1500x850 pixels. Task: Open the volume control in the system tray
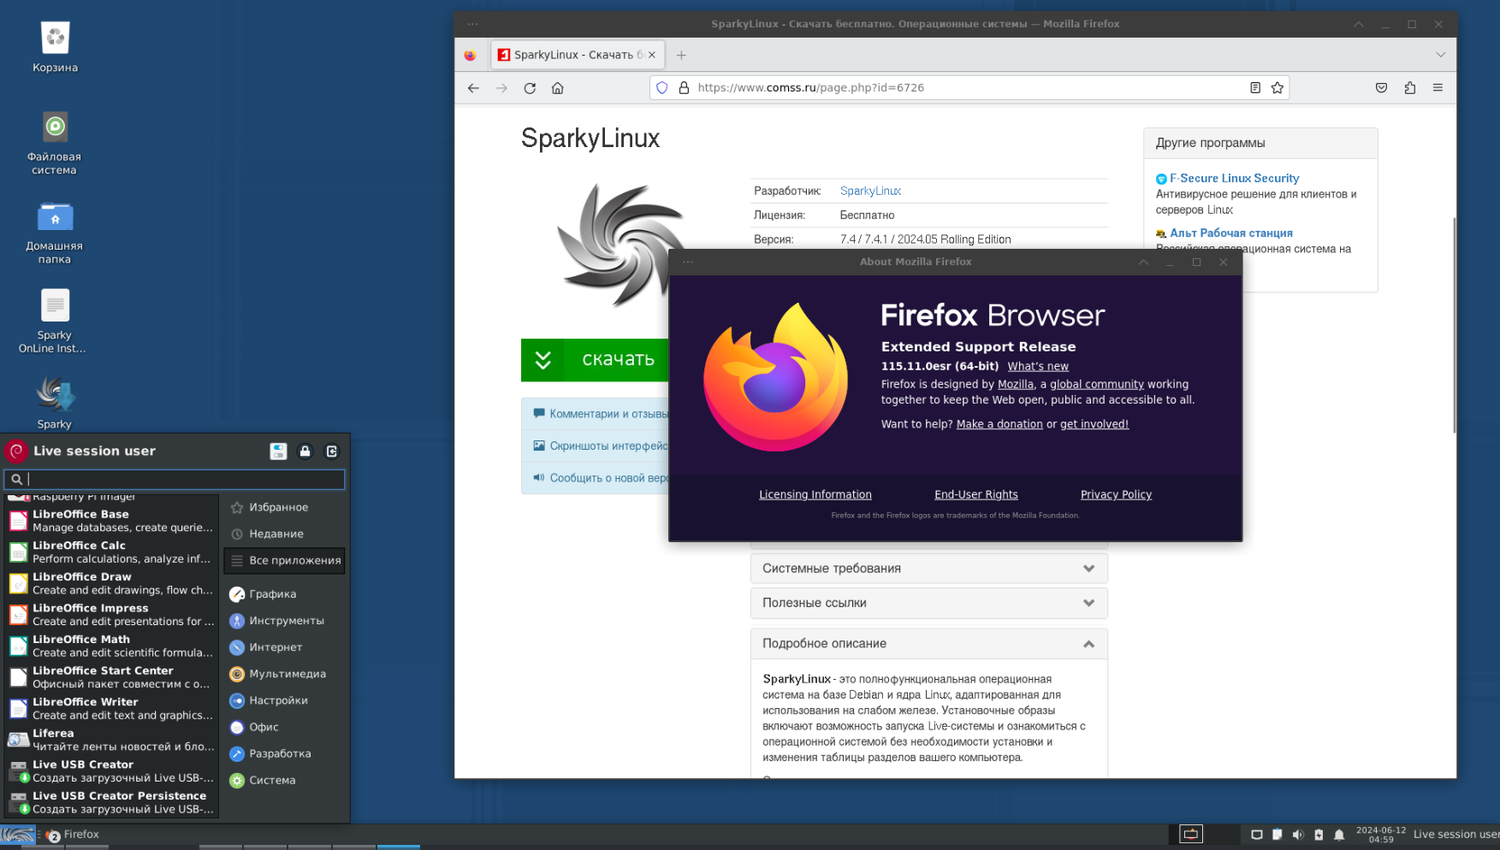(1298, 835)
